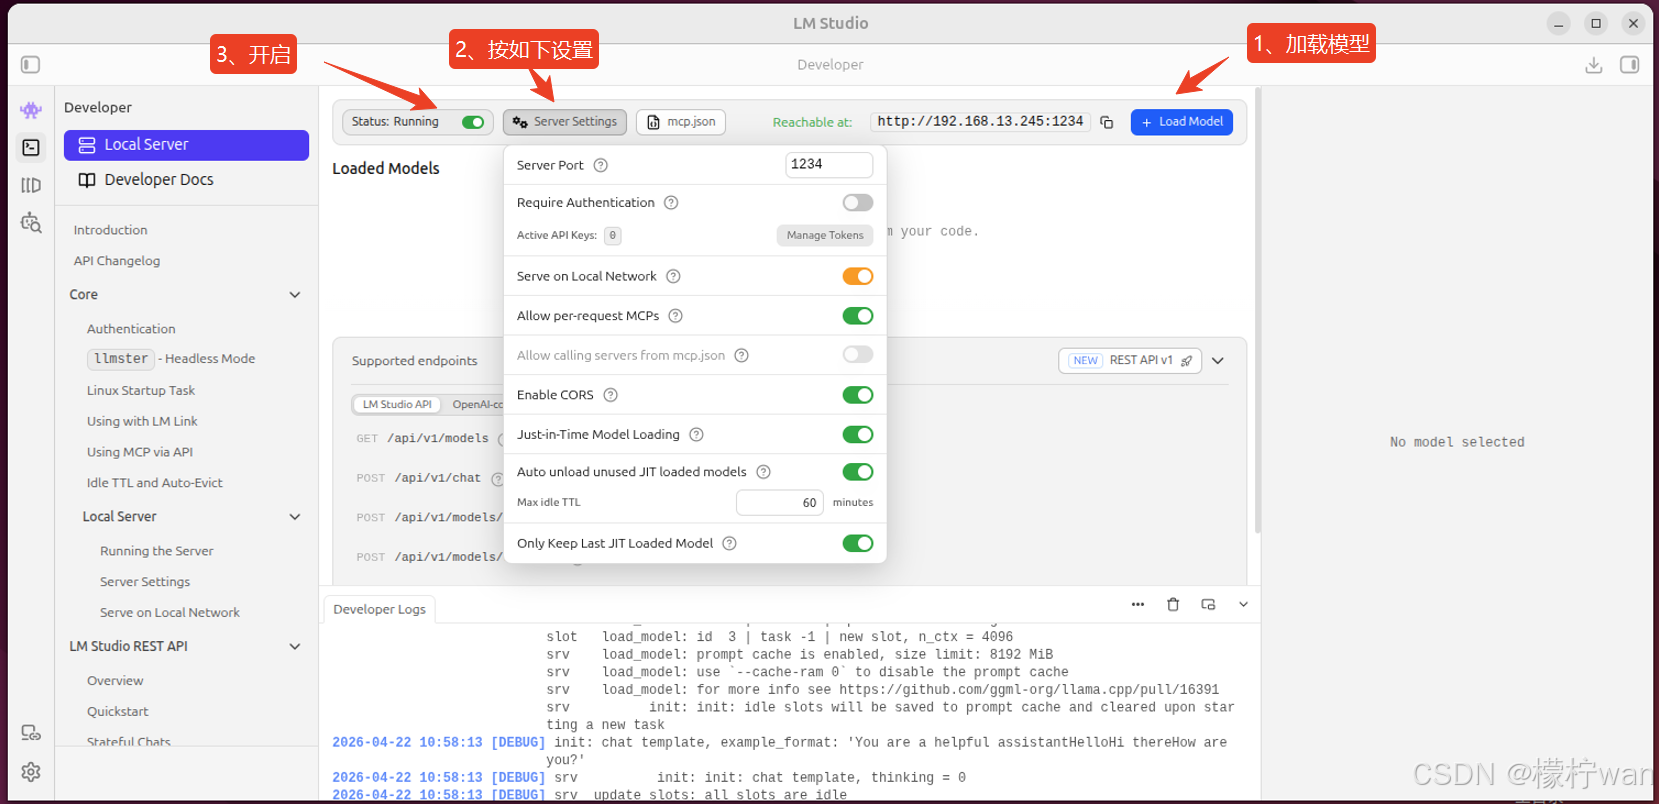Open the Using MCP via API link

click(x=140, y=452)
